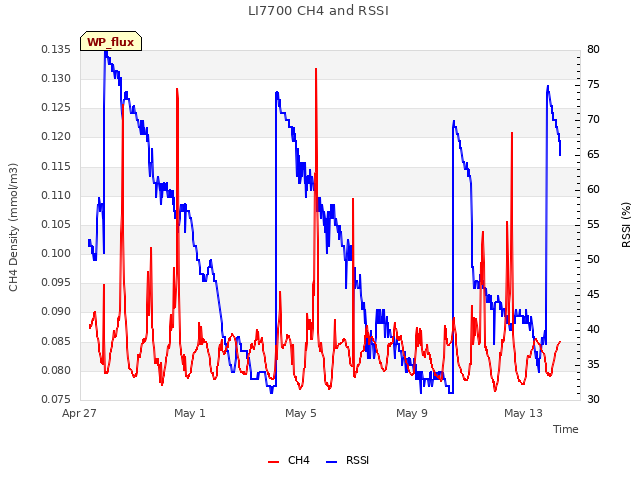The width and height of the screenshot is (640, 480).
Task: Click the 0.105 left axis value
Action: pyautogui.click(x=56, y=224)
